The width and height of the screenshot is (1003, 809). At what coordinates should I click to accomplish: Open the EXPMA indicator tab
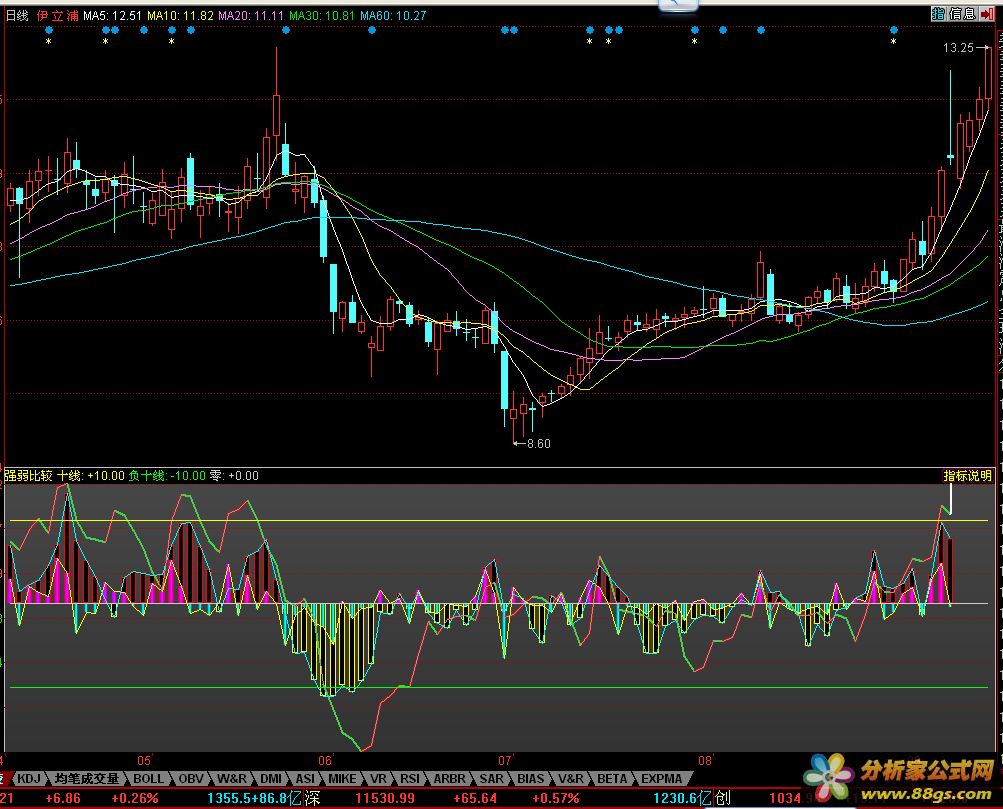pyautogui.click(x=661, y=778)
